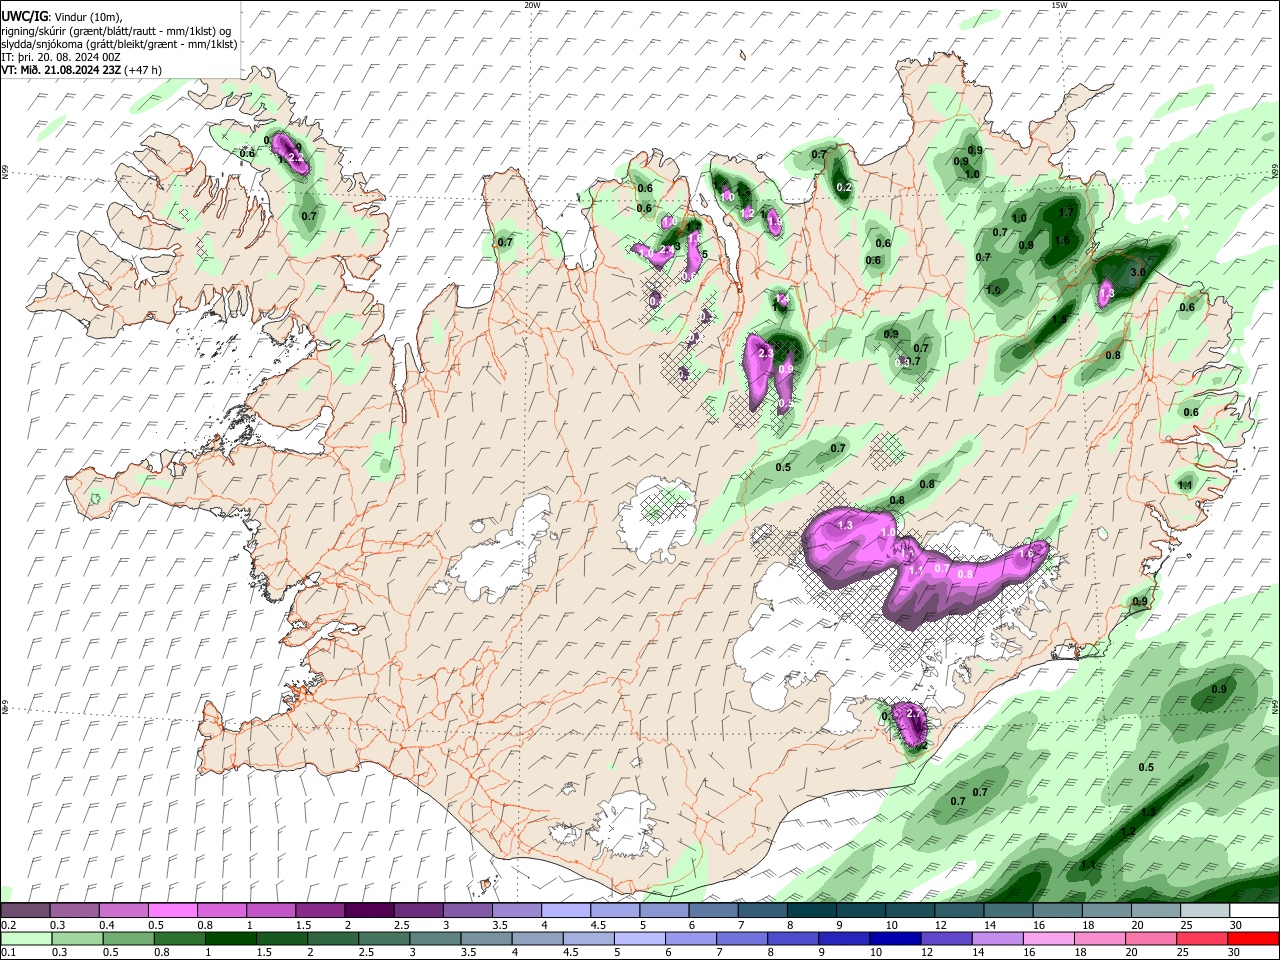Select the pale grey 25 swatch in the top legend row

tap(1205, 910)
